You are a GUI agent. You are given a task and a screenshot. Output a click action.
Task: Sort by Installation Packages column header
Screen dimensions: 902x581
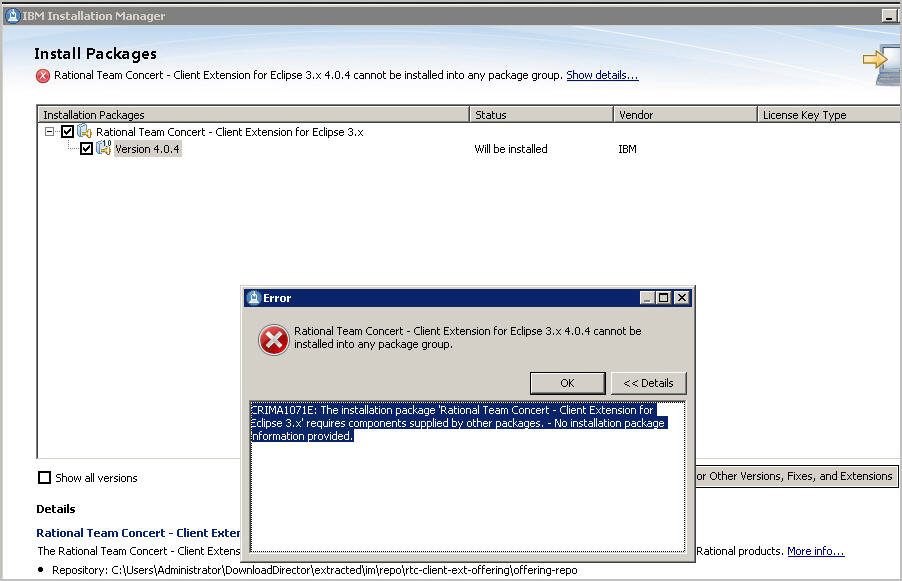[x=253, y=114]
